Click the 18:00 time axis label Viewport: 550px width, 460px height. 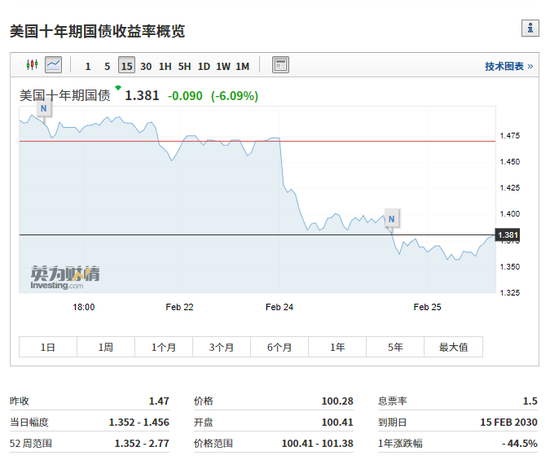tap(84, 307)
